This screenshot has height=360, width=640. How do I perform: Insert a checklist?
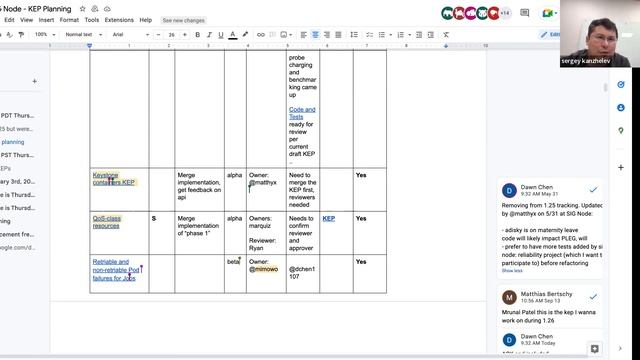point(369,35)
